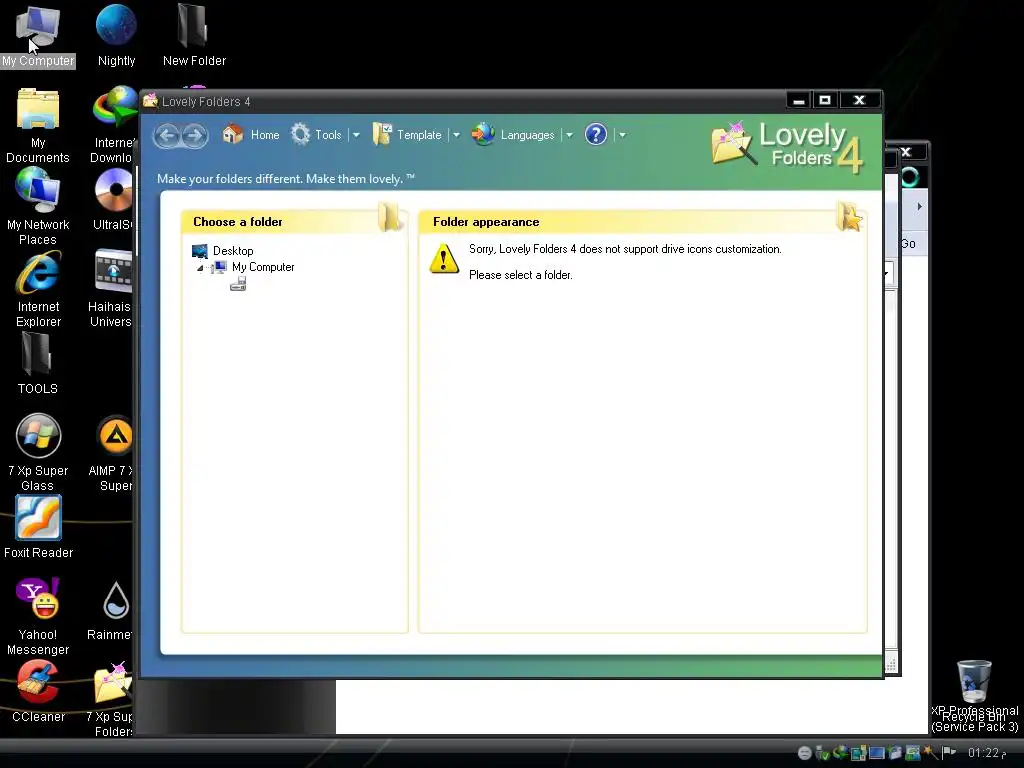Click the Lovely Folders 4 title bar icon
The image size is (1024, 768).
(x=151, y=101)
